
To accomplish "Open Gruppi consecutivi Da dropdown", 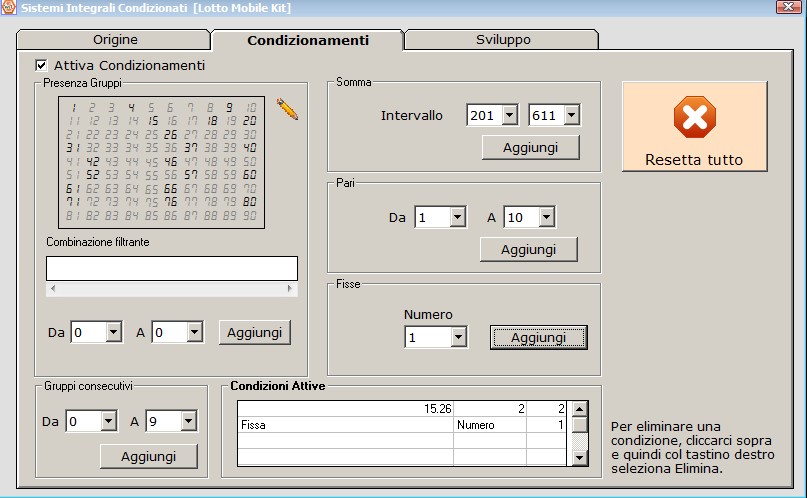I will (108, 421).
